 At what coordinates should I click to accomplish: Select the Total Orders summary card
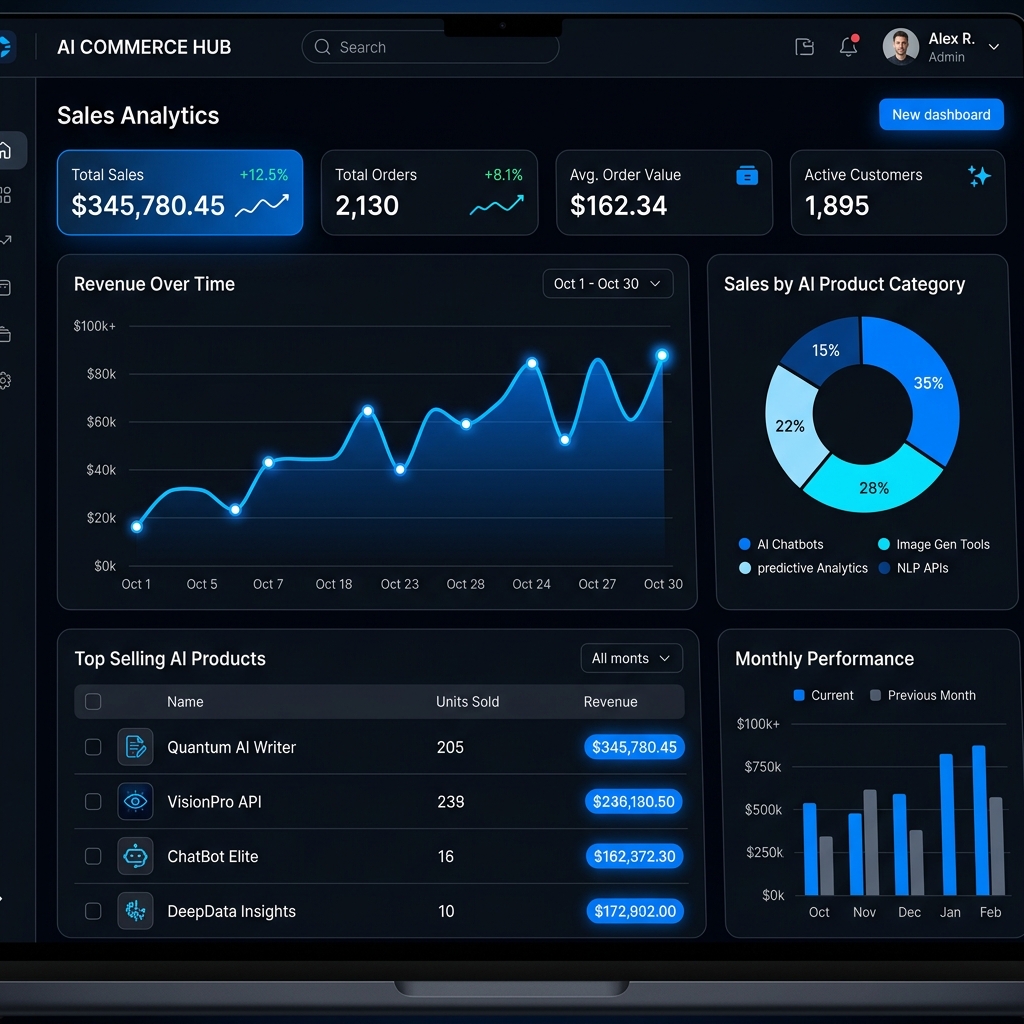pyautogui.click(x=429, y=192)
